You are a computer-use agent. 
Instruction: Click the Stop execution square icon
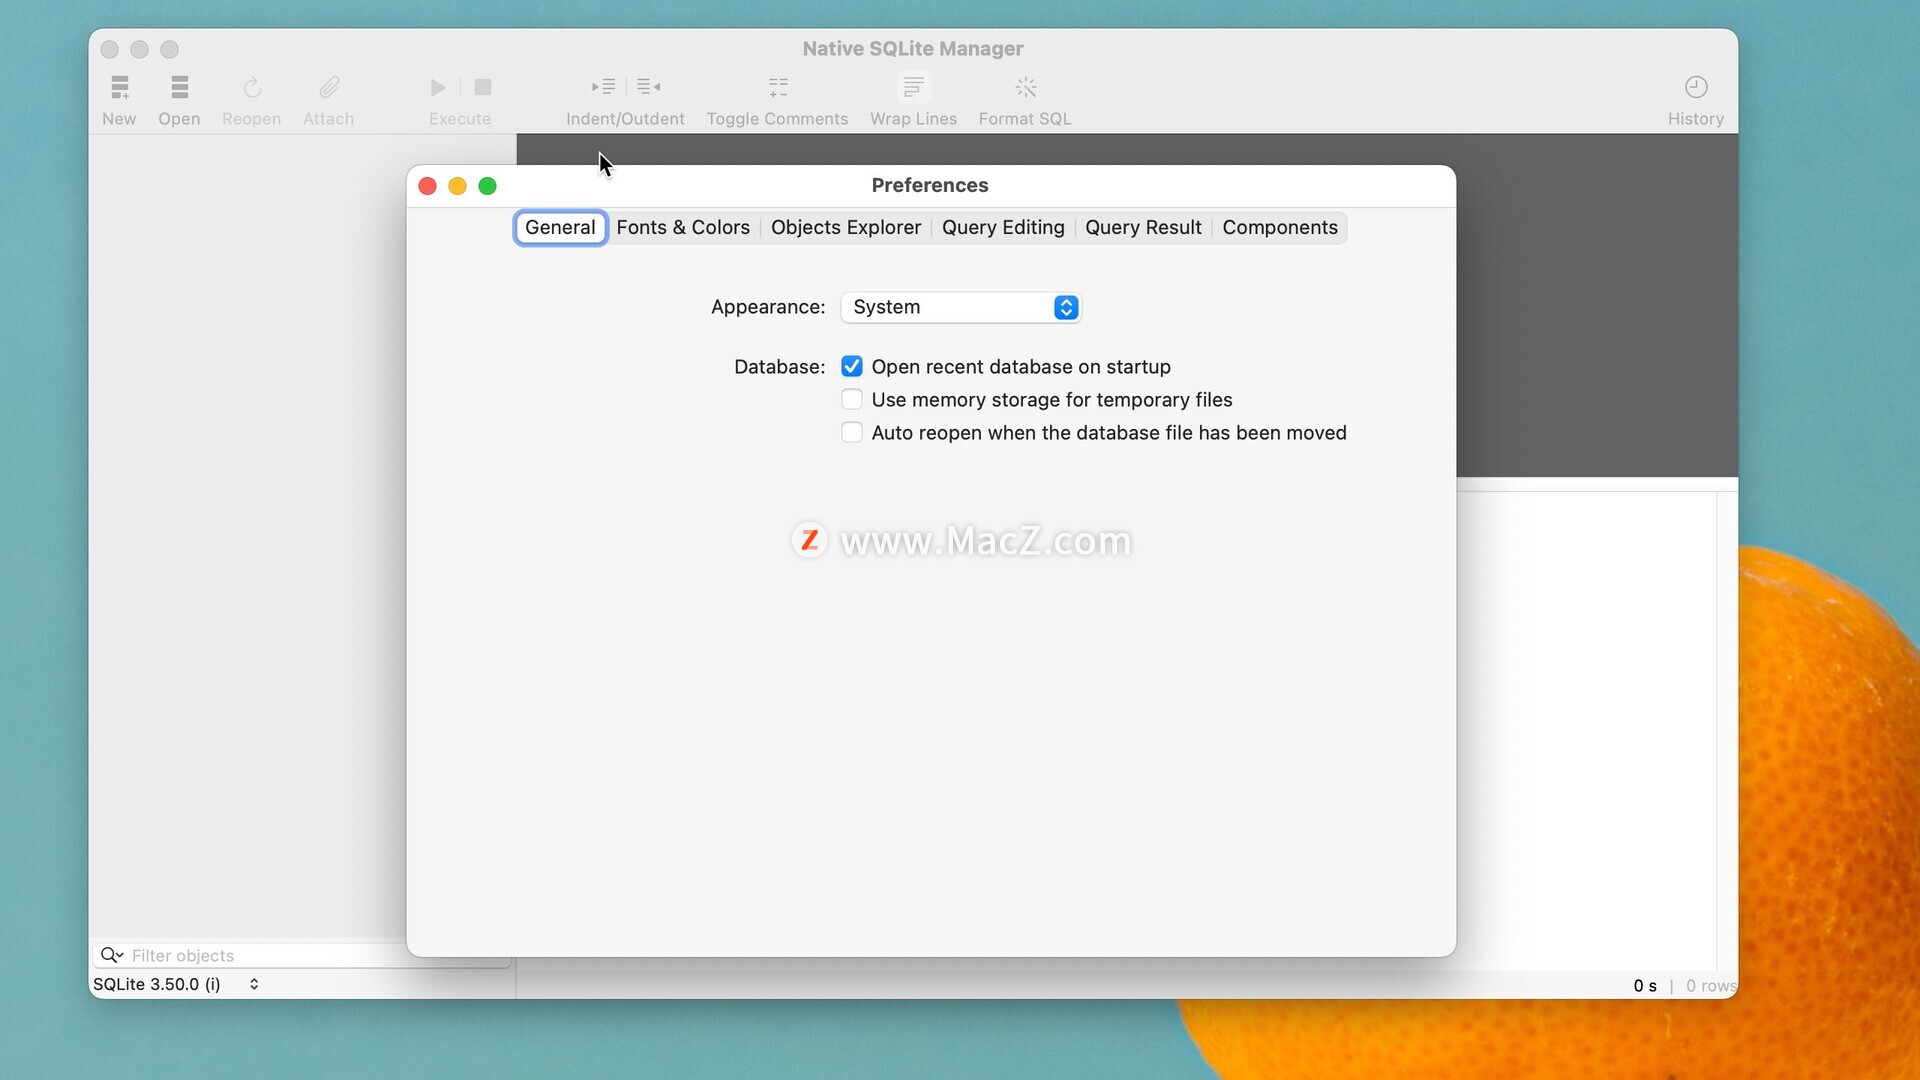pos(483,88)
